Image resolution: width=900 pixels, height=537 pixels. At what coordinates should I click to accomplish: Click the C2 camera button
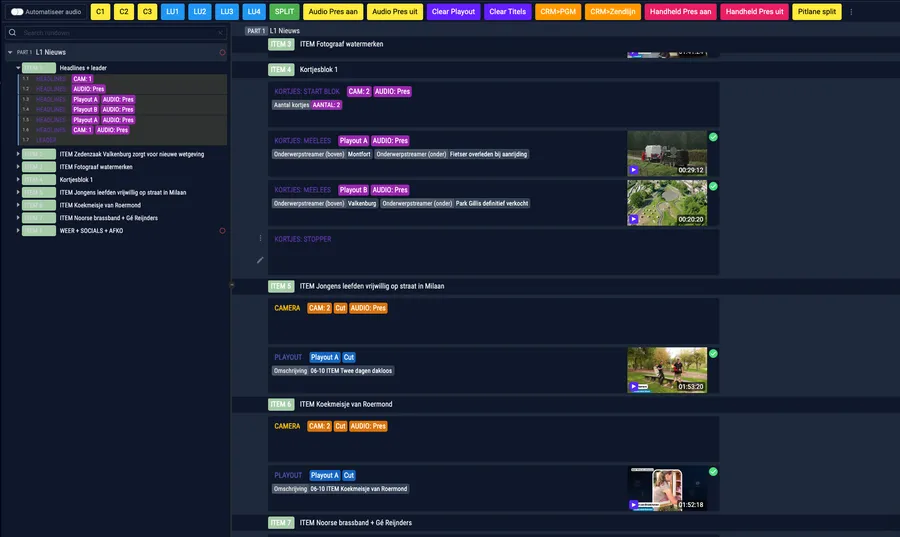124,11
